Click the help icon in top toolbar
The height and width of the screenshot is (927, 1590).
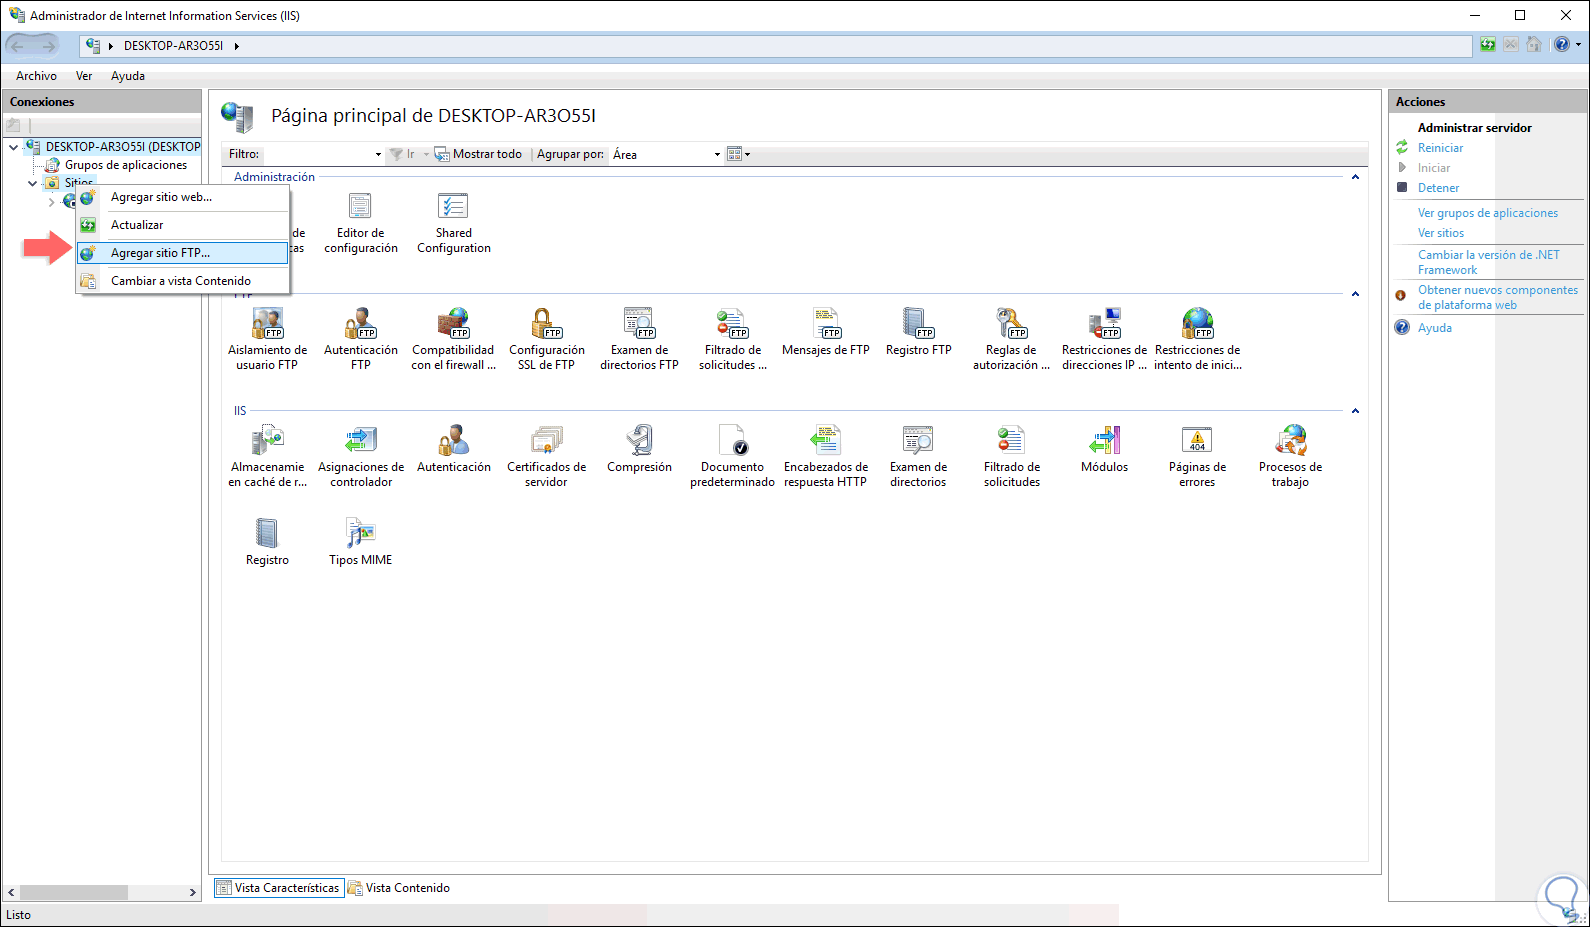click(1562, 45)
